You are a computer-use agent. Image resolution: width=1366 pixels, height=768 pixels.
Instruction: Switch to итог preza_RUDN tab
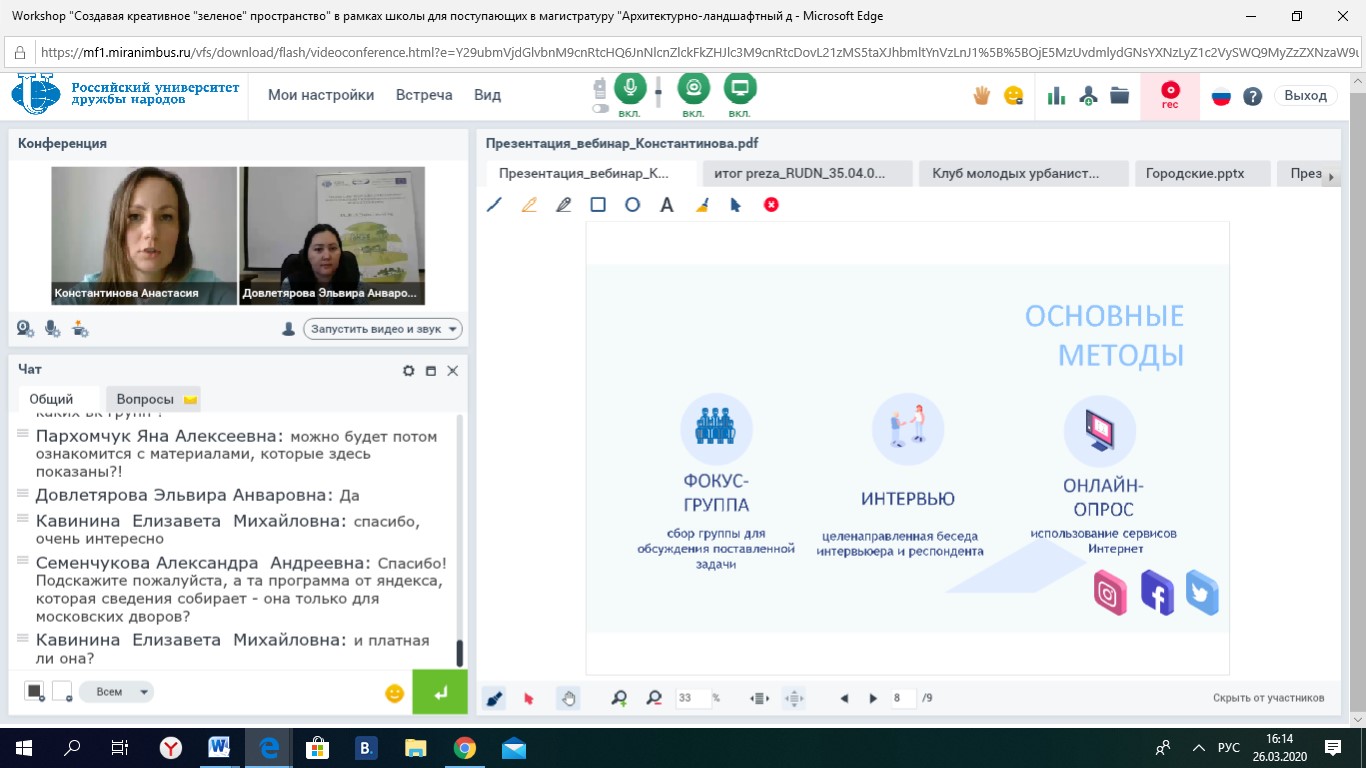pos(807,173)
